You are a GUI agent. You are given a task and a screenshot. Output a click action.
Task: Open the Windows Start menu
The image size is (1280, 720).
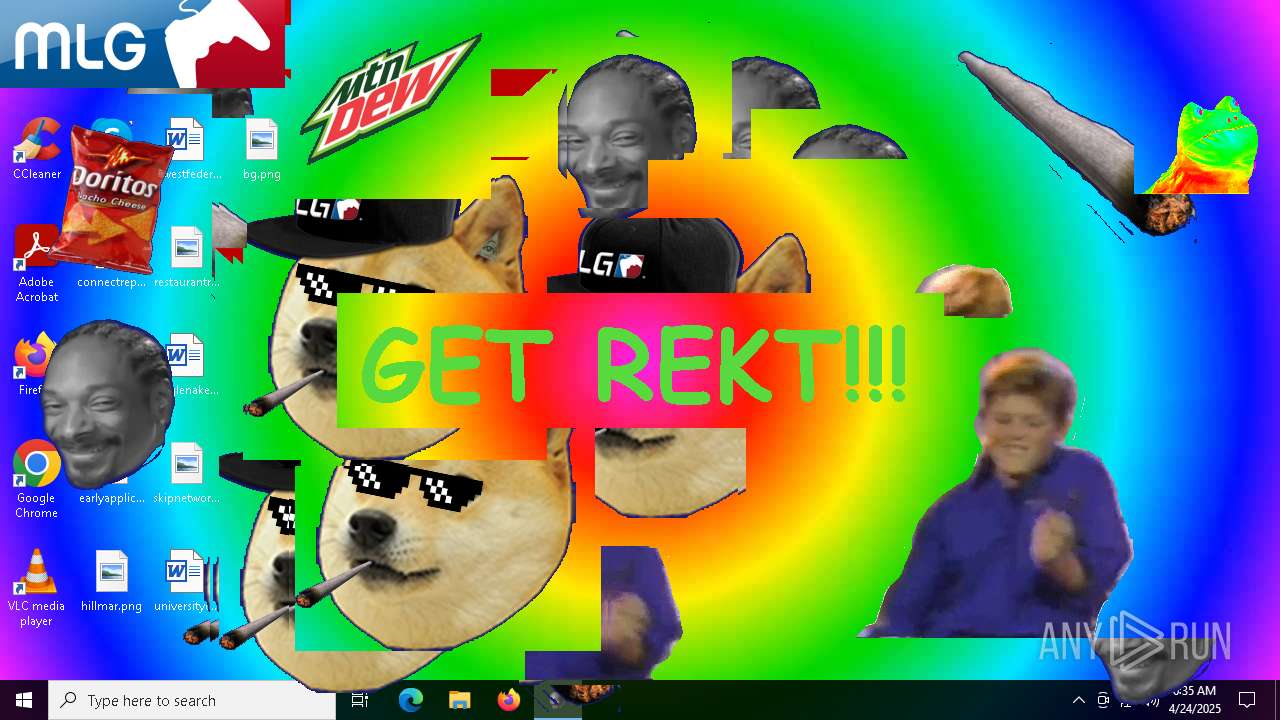point(24,700)
